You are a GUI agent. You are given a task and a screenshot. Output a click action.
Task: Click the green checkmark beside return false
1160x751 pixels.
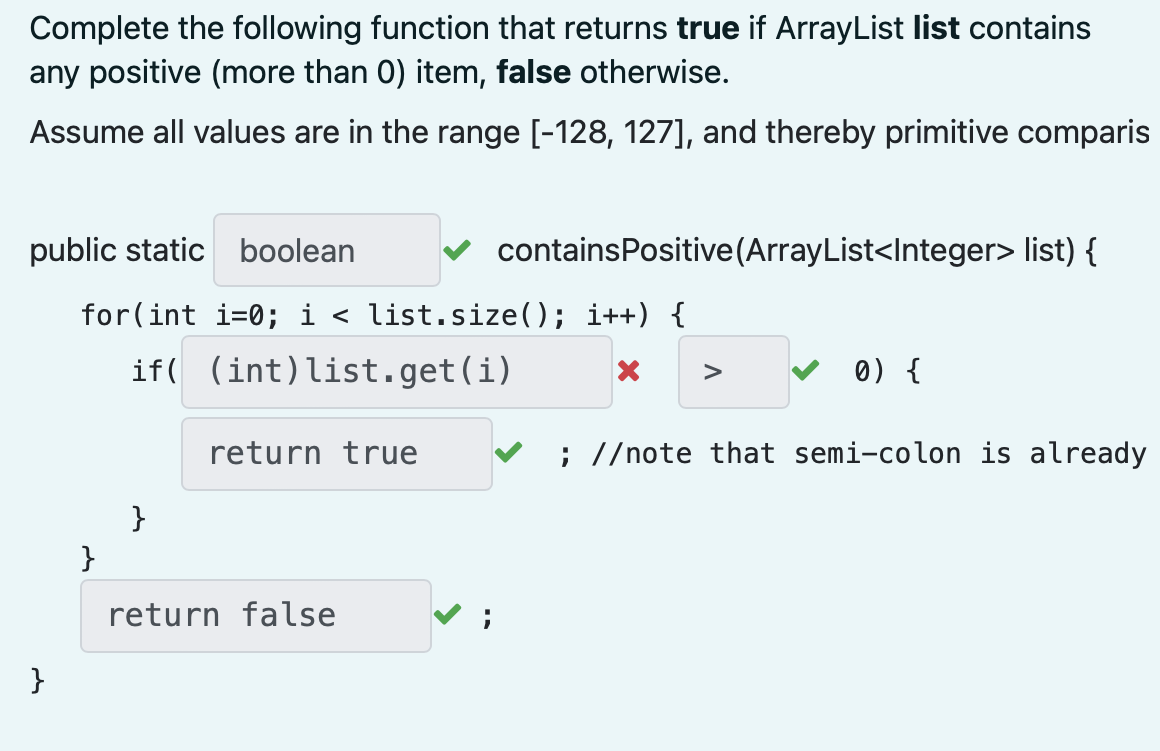pos(448,613)
